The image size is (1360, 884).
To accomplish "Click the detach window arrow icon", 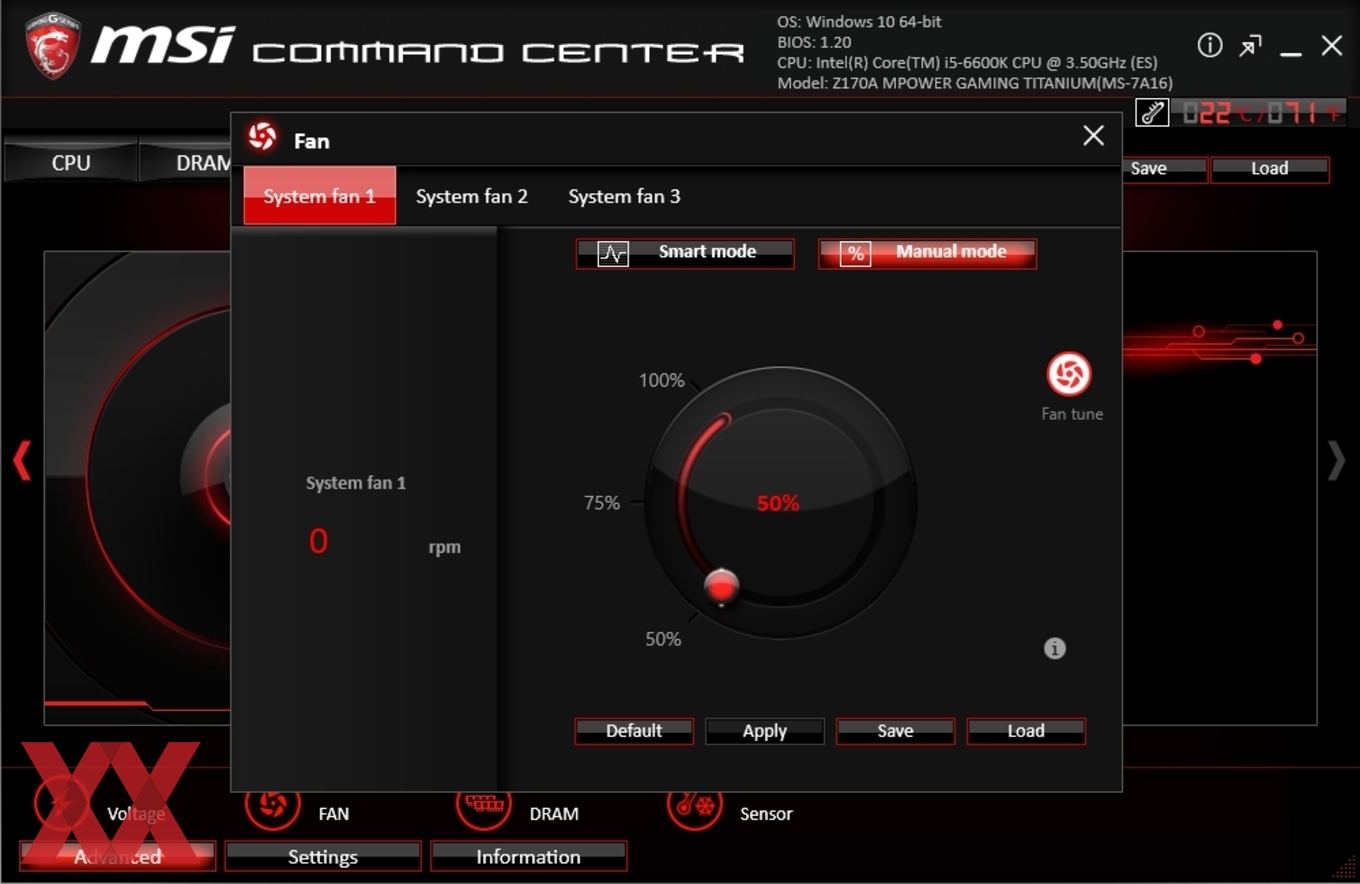I will point(1251,46).
